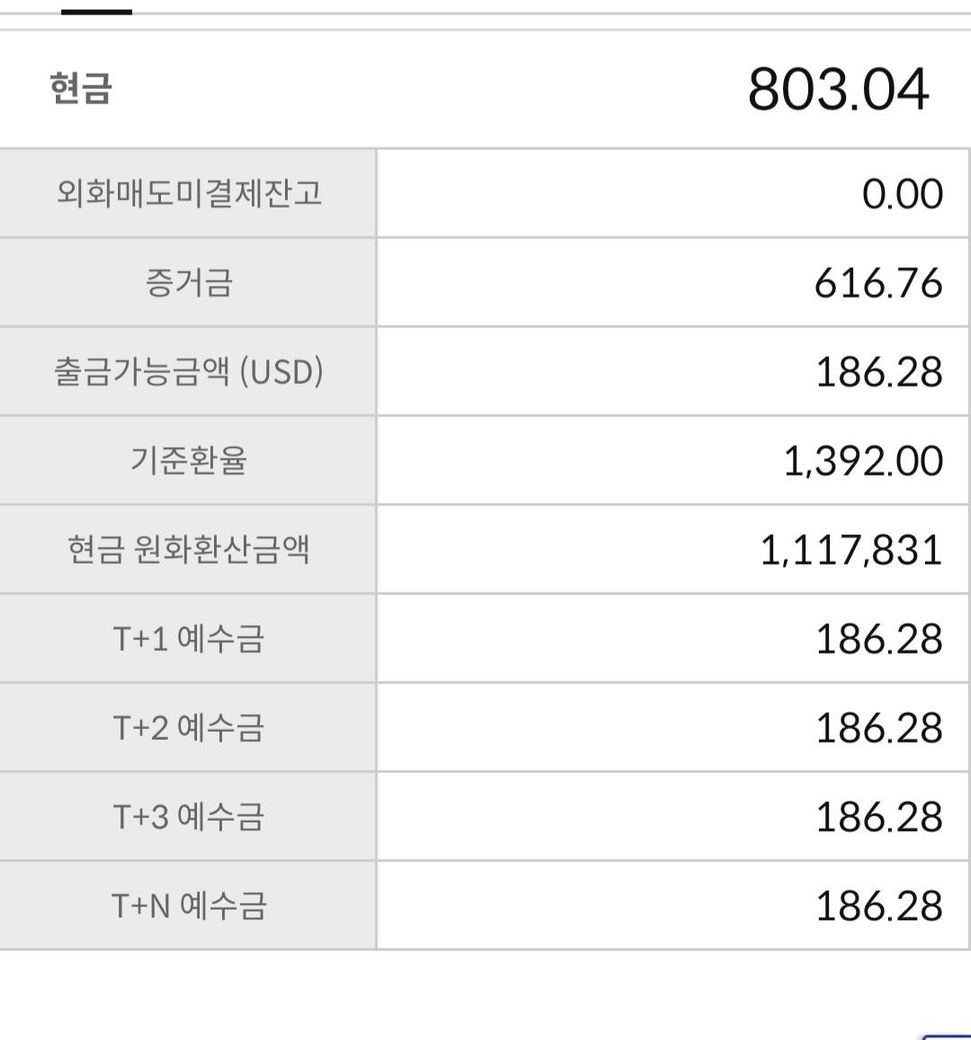Select the 803.04 cash total
This screenshot has width=971, height=1040.
tap(838, 90)
